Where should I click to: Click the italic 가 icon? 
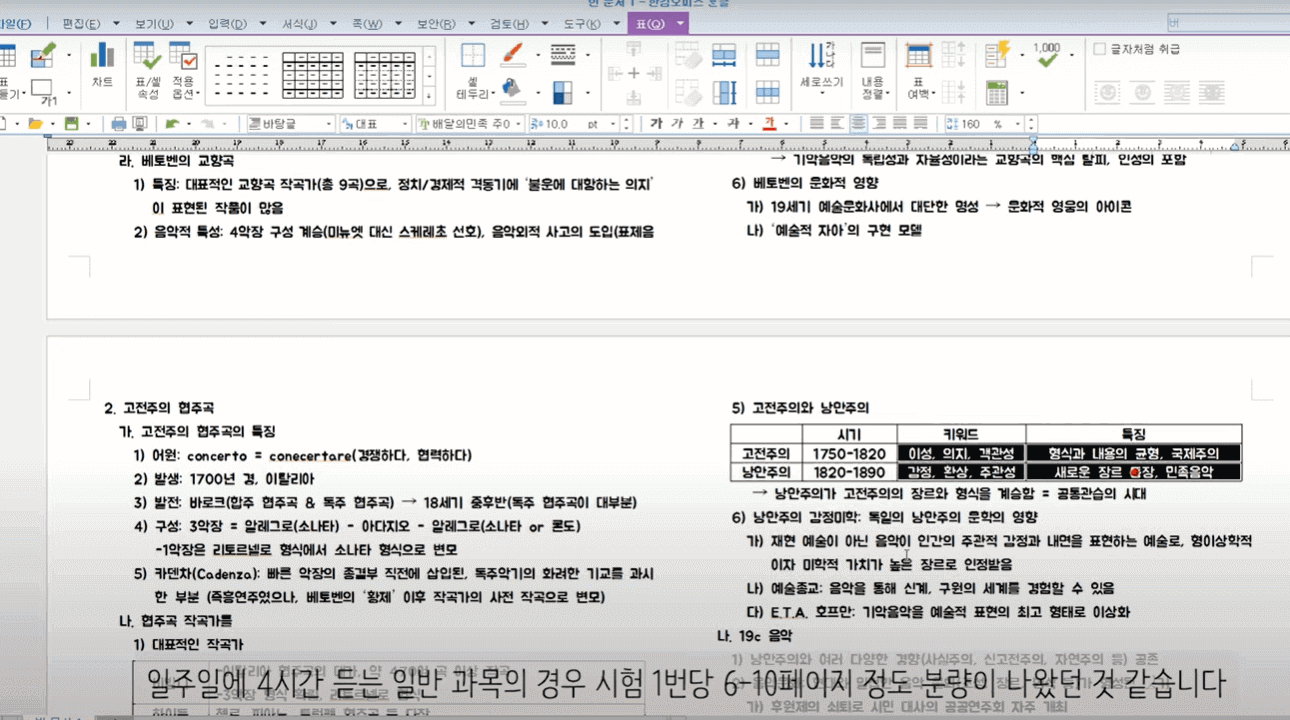pyautogui.click(x=677, y=124)
